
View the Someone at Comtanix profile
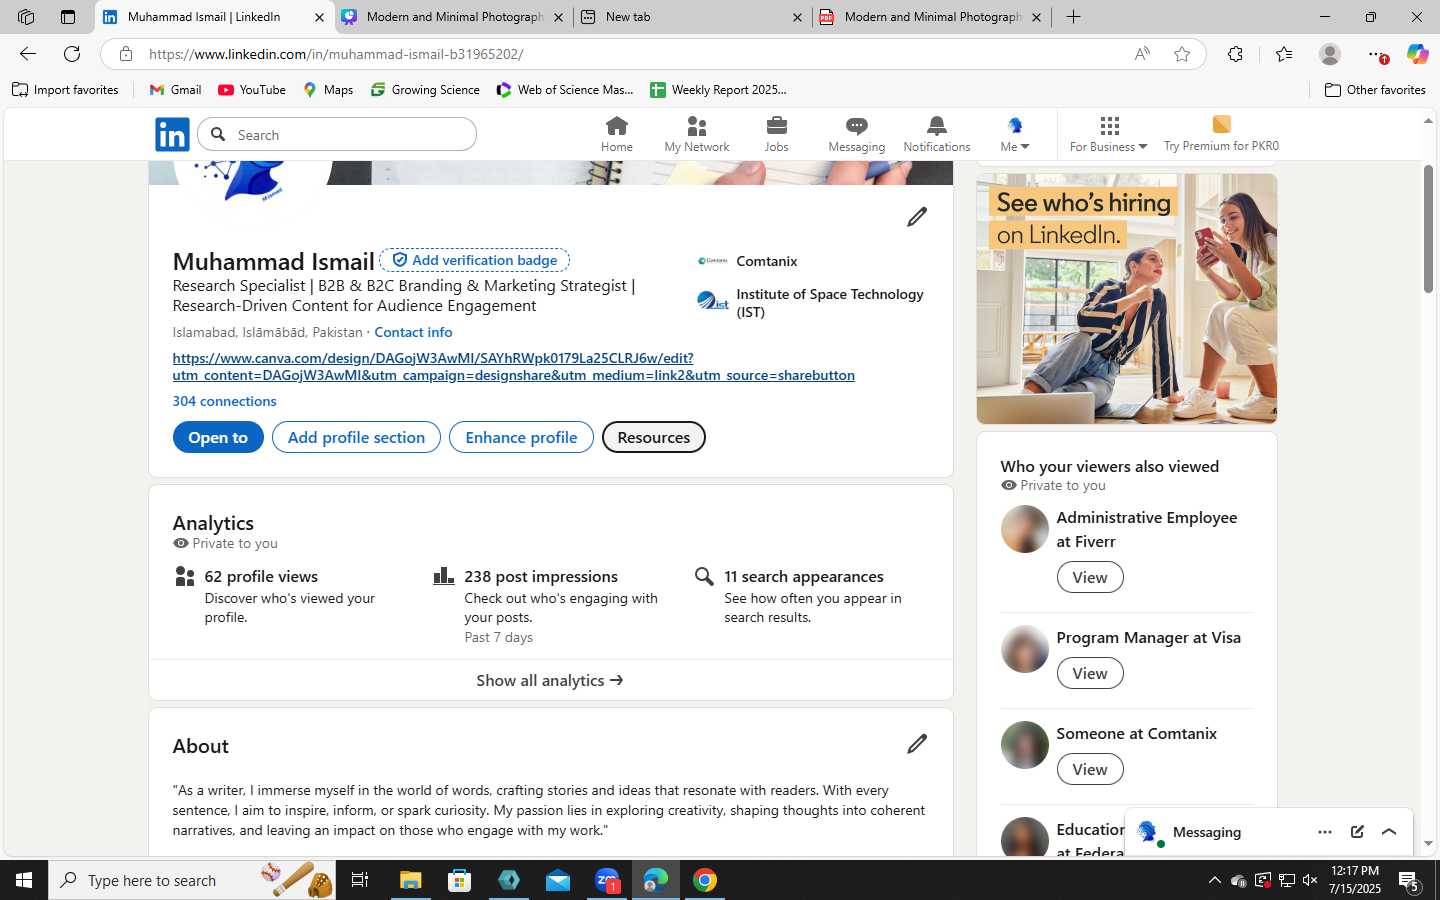1089,769
